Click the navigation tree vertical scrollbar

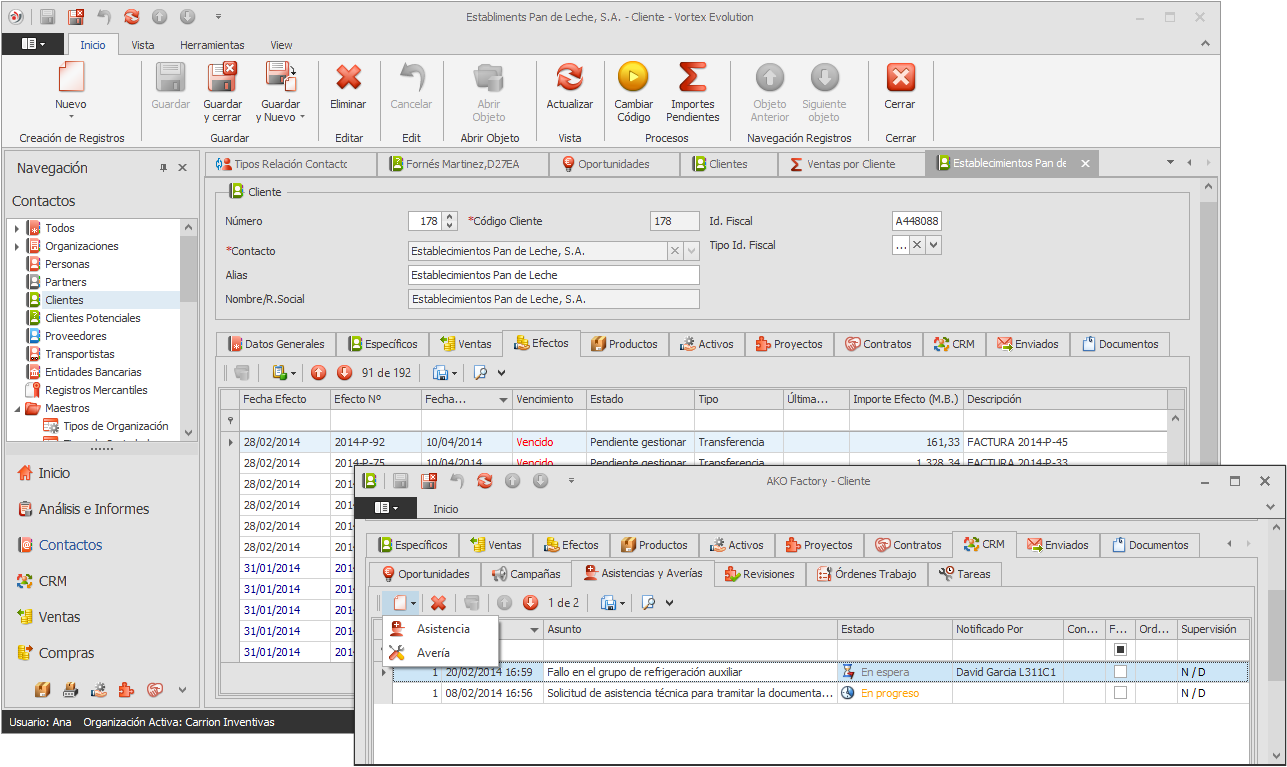click(x=188, y=329)
